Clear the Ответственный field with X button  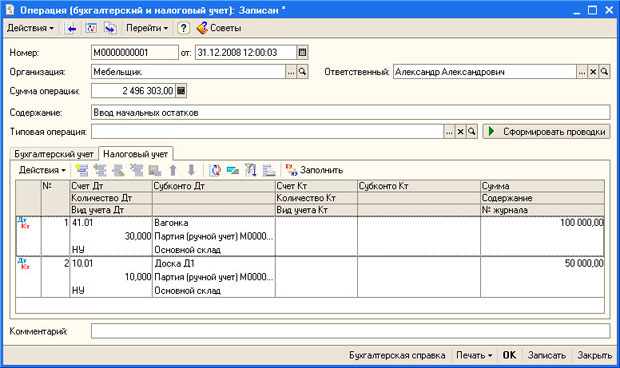[593, 72]
